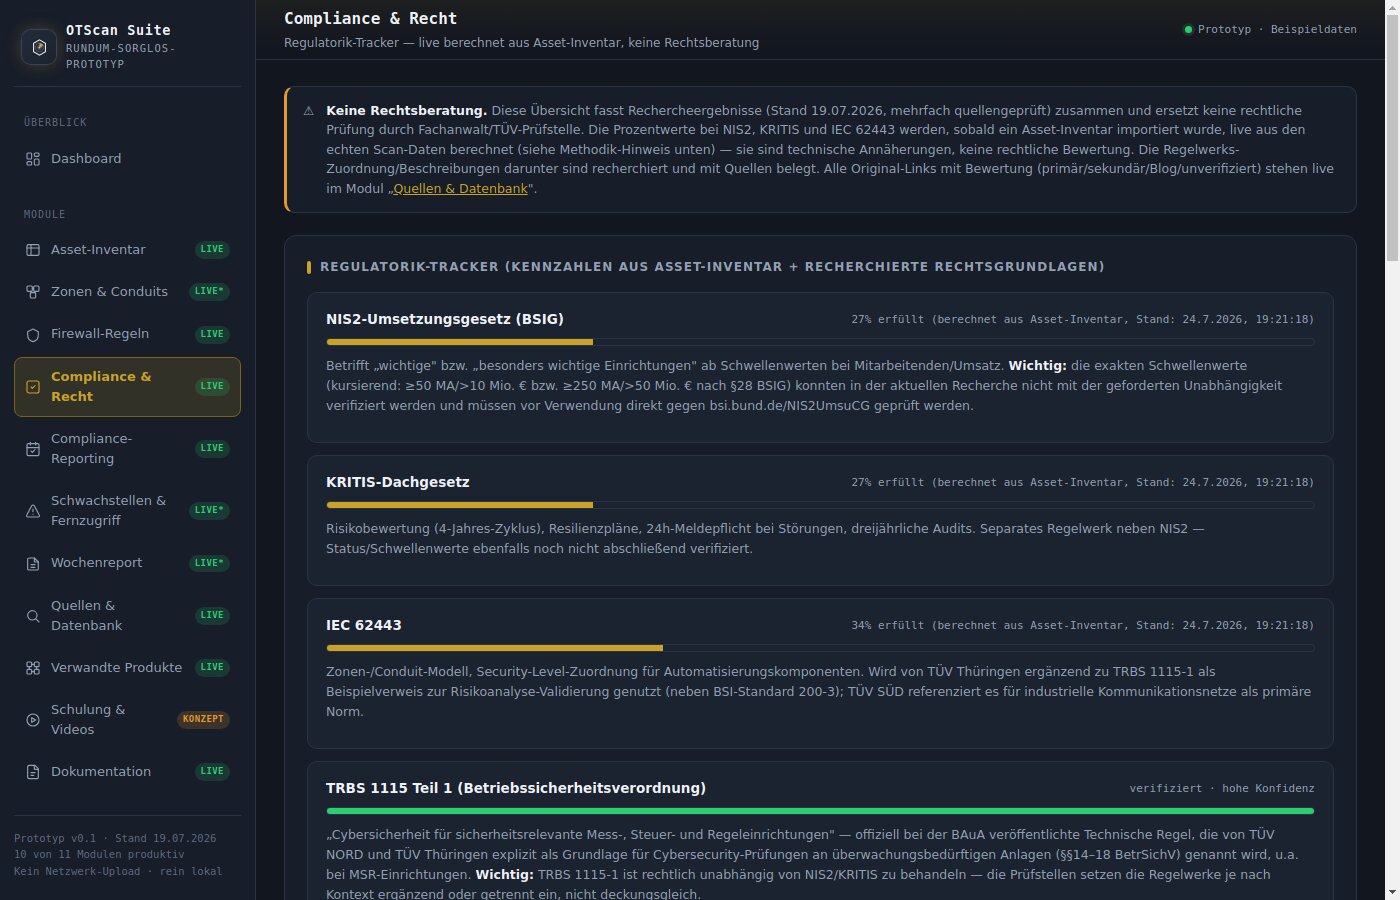Click the page vertical scrollbar thumb
The width and height of the screenshot is (1400, 900).
pyautogui.click(x=1392, y=138)
